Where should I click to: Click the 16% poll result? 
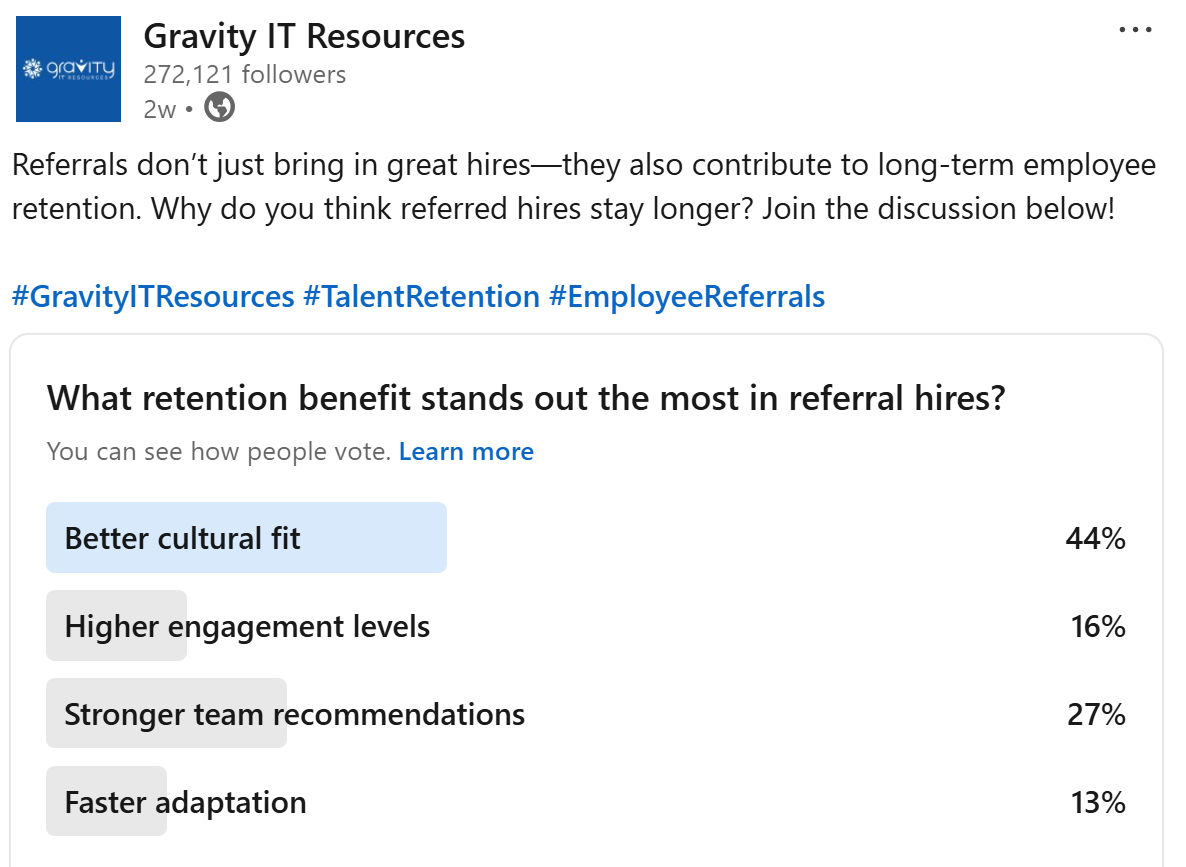(1097, 627)
